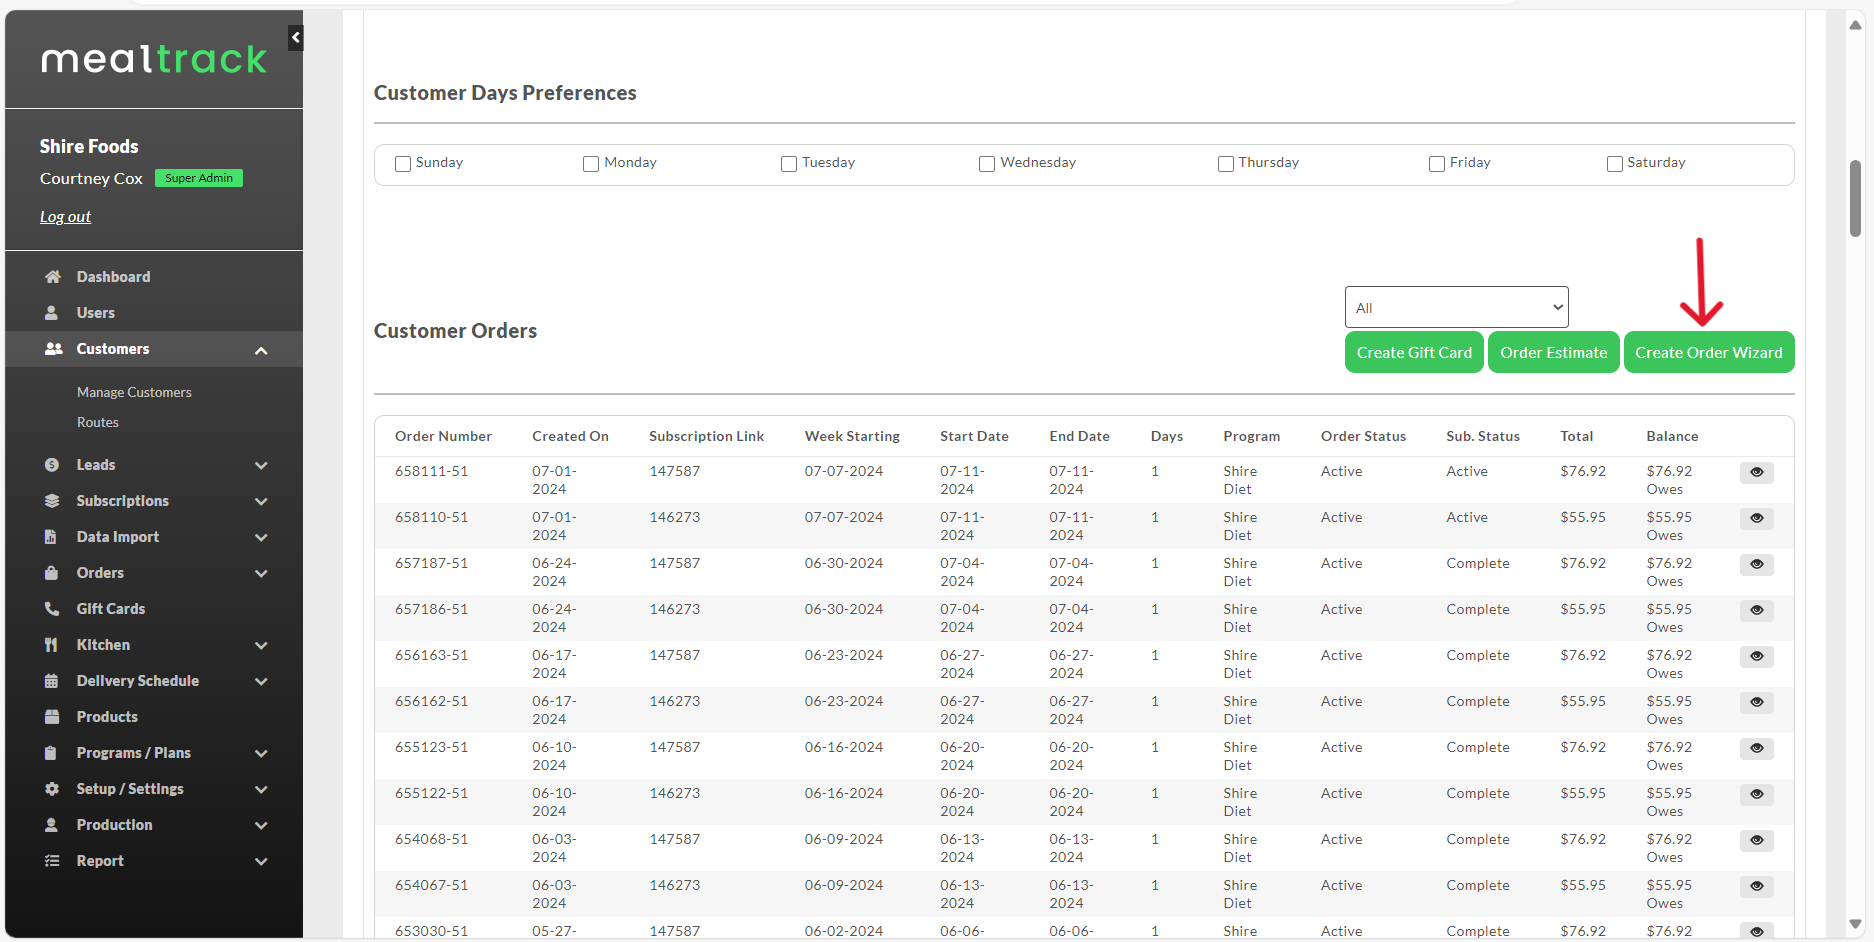1874x942 pixels.
Task: View order 654067-51 via eye icon
Action: coord(1757,886)
